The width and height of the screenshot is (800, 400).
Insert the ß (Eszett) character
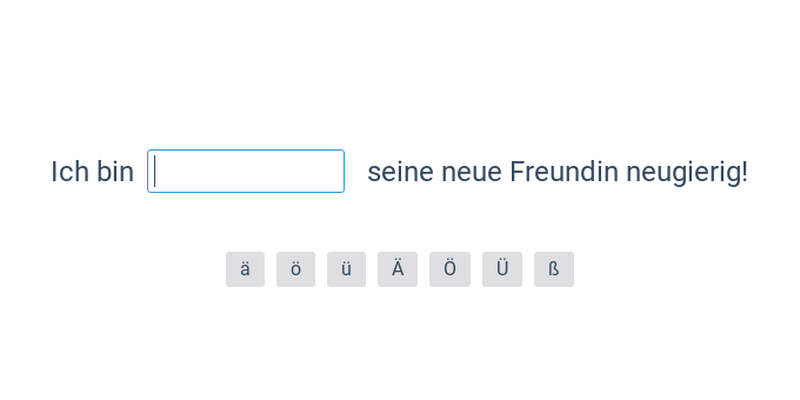(x=554, y=269)
